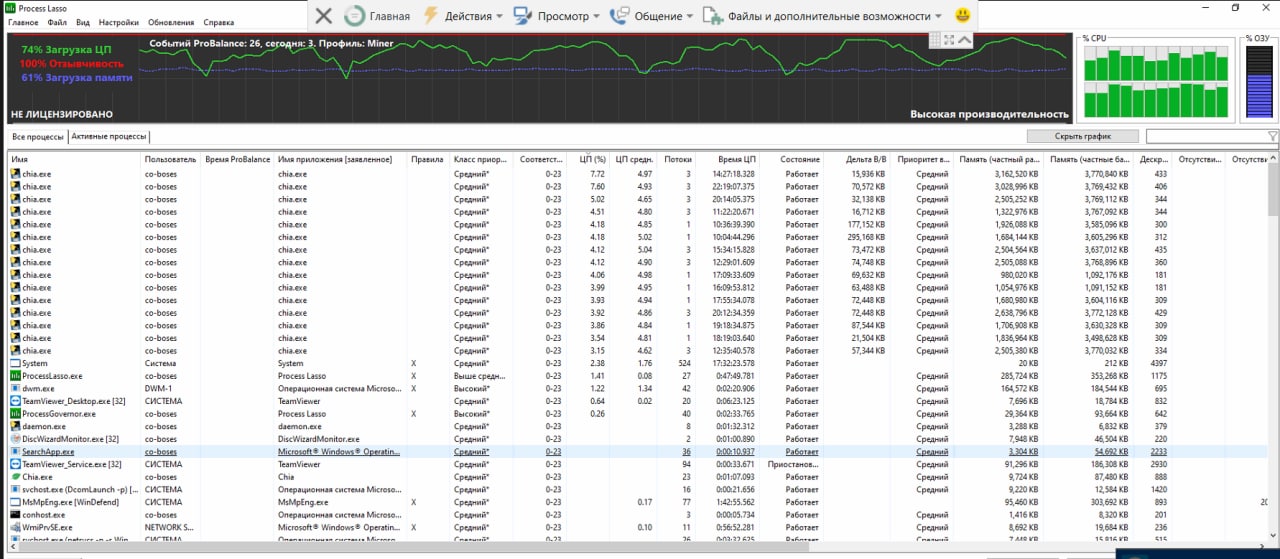Screen dimensions: 1280x559
Task: Switch to the Все процессы tab
Action: point(38,136)
